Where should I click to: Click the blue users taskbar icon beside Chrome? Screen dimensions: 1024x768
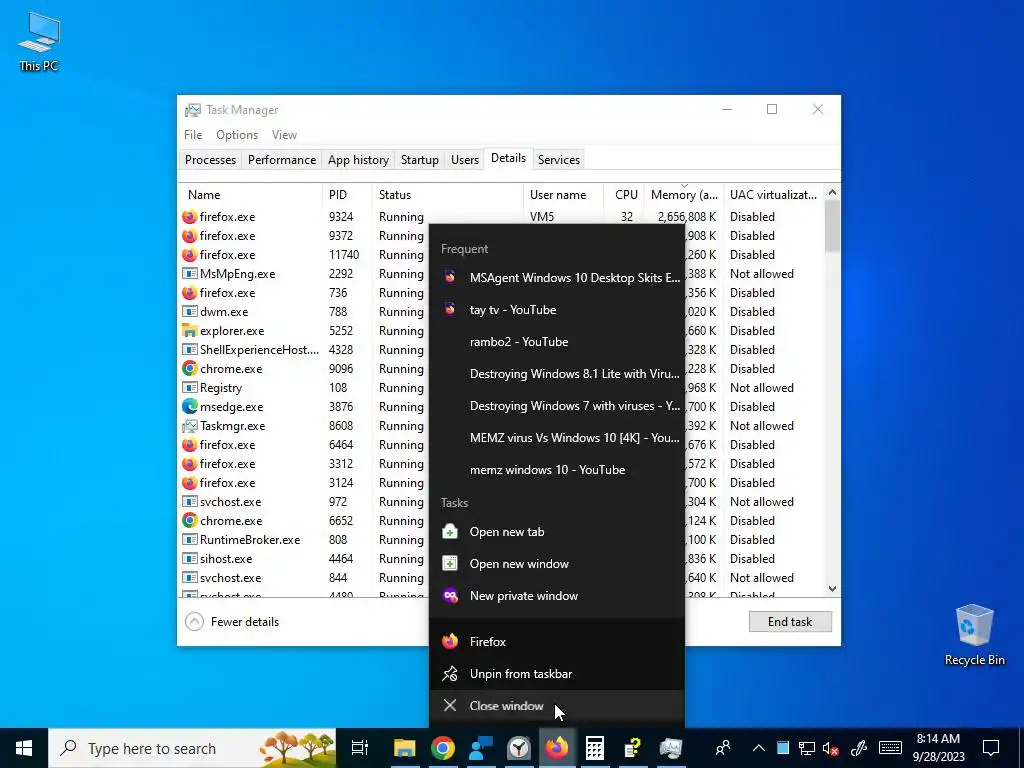(x=480, y=748)
